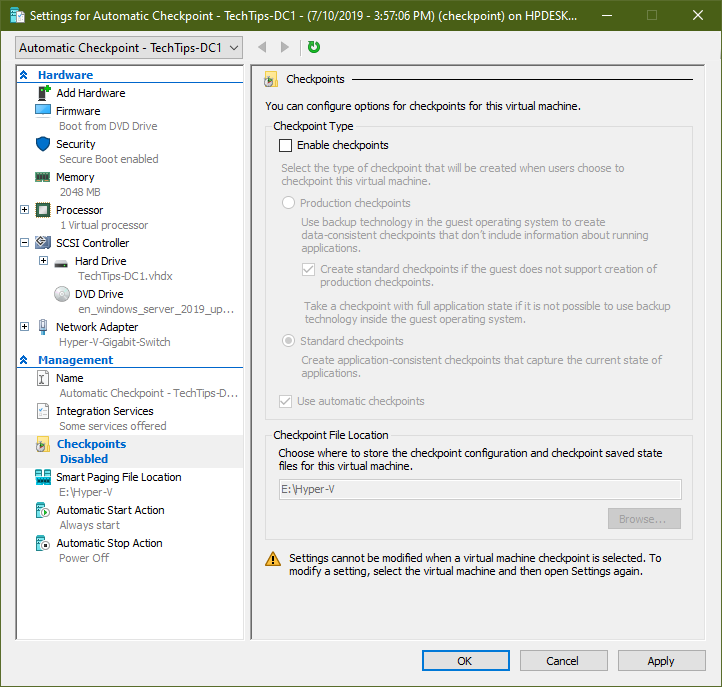Image resolution: width=722 pixels, height=687 pixels.
Task: Click the Processor icon
Action: (x=43, y=210)
